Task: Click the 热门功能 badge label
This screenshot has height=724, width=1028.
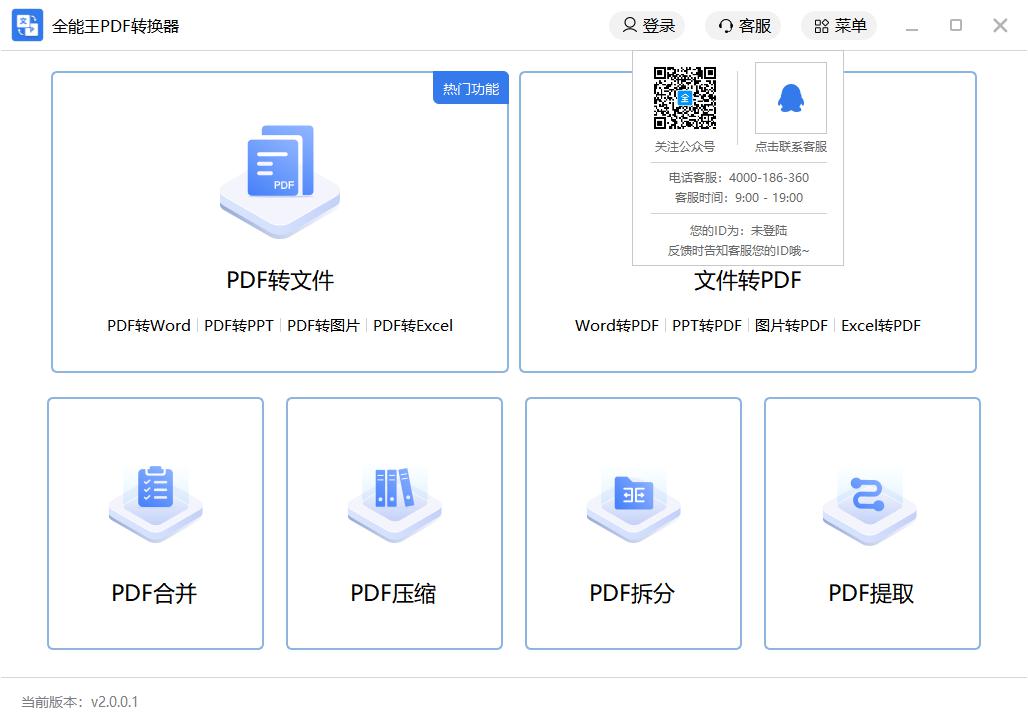Action: tap(470, 88)
